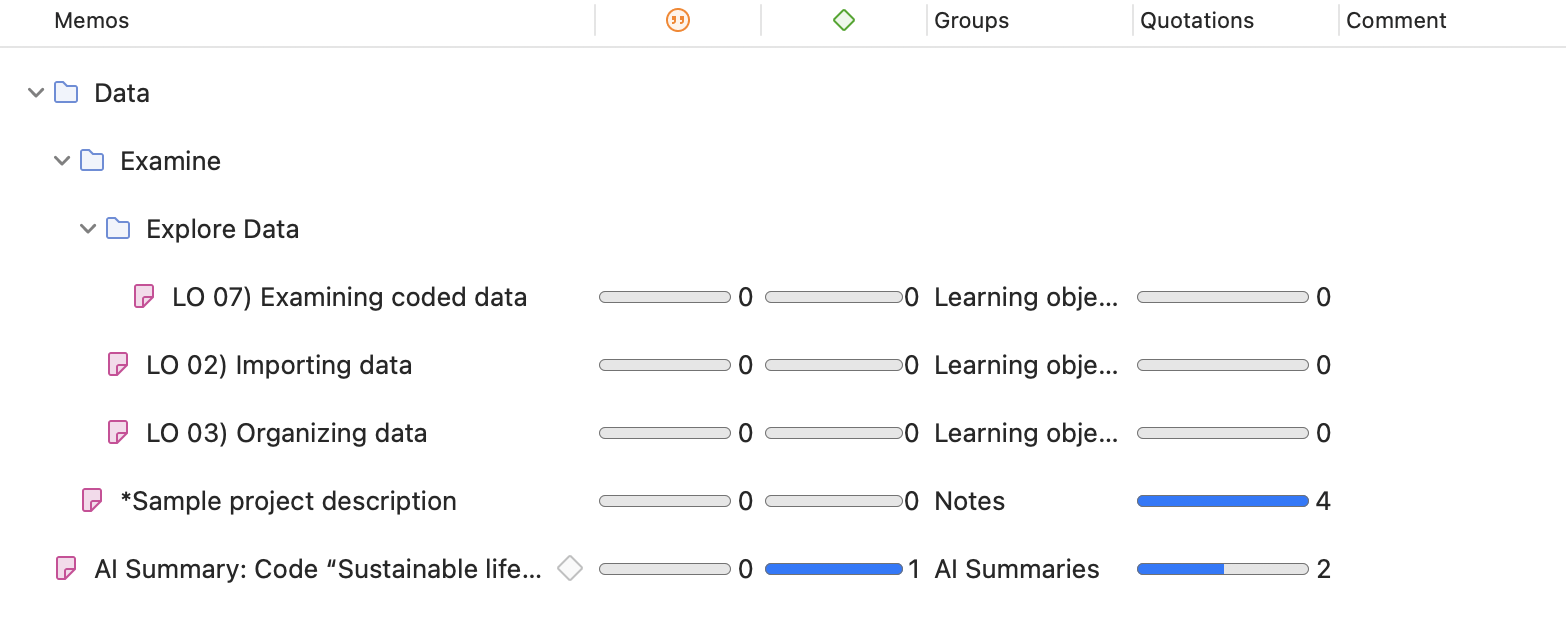Click the Examine folder icon
This screenshot has height=622, width=1566.
tap(92, 161)
